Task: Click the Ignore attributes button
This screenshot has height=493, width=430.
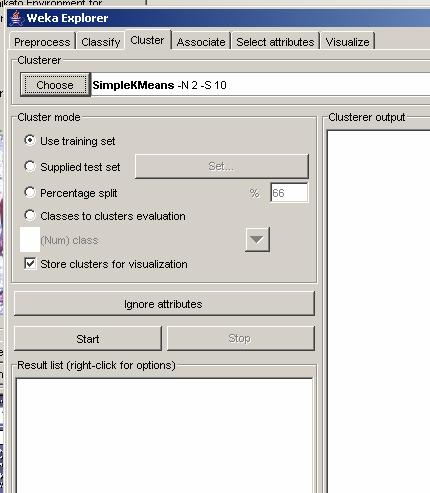Action: click(164, 304)
